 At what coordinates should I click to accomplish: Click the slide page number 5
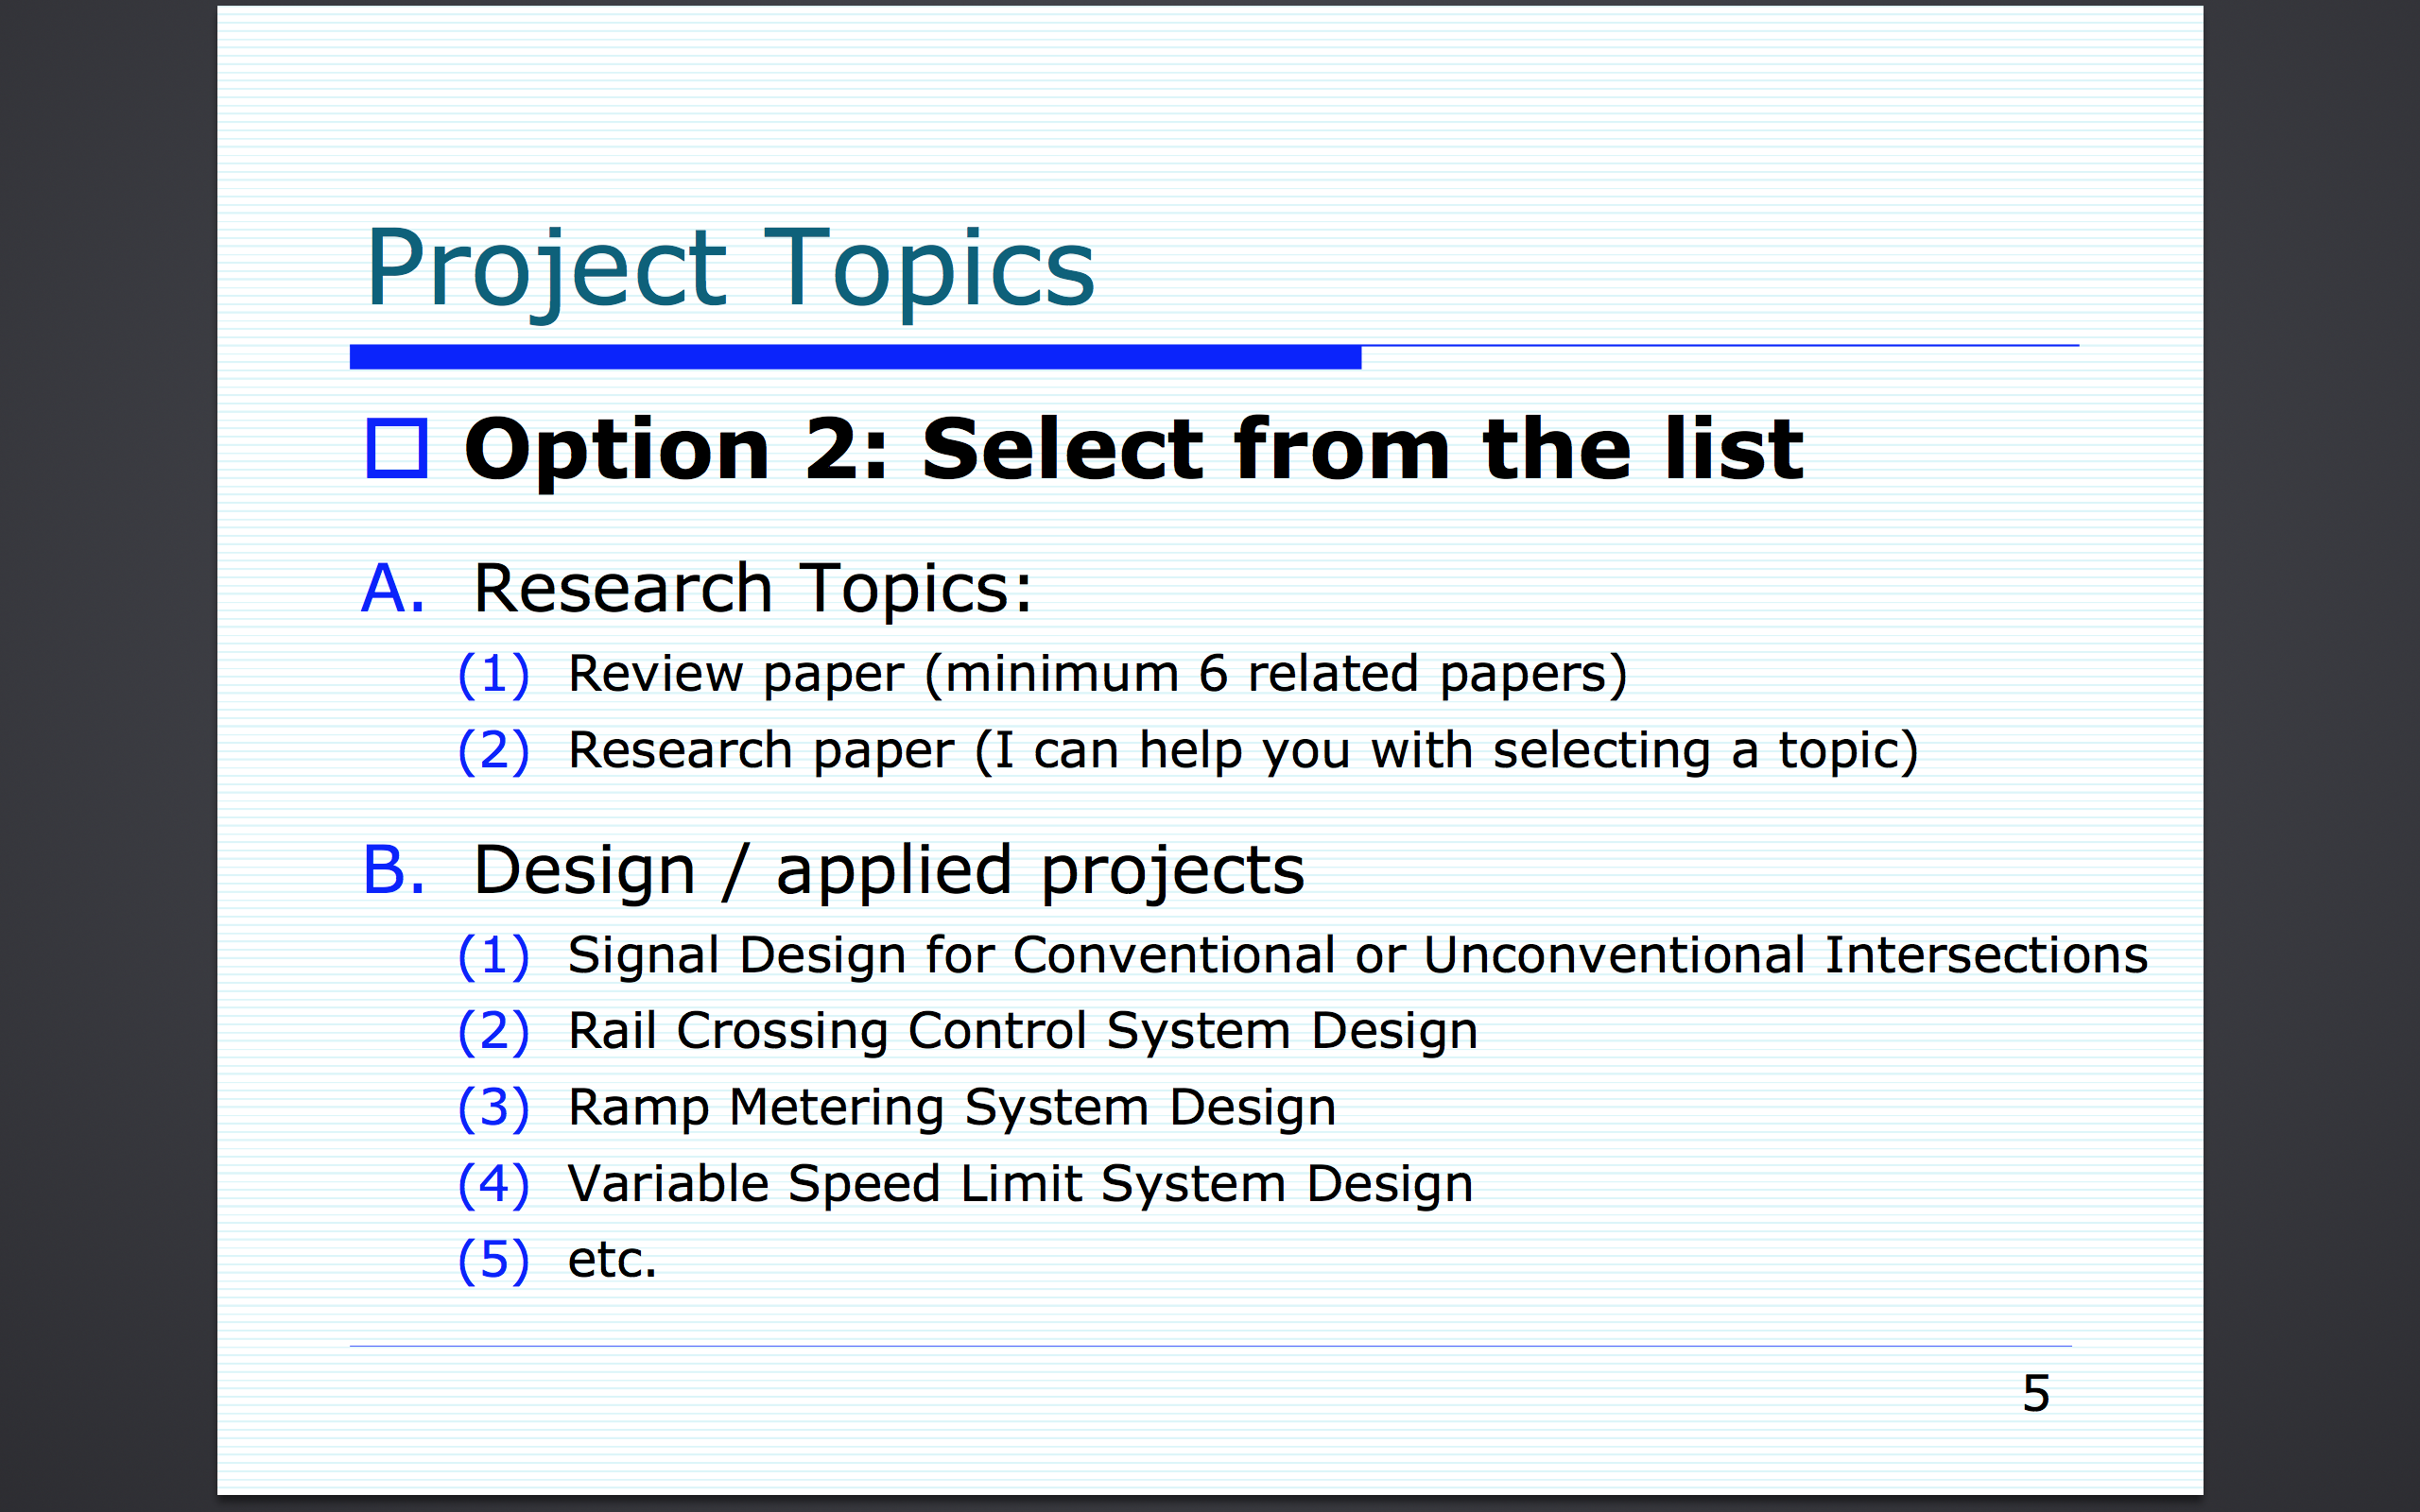(x=2036, y=1394)
